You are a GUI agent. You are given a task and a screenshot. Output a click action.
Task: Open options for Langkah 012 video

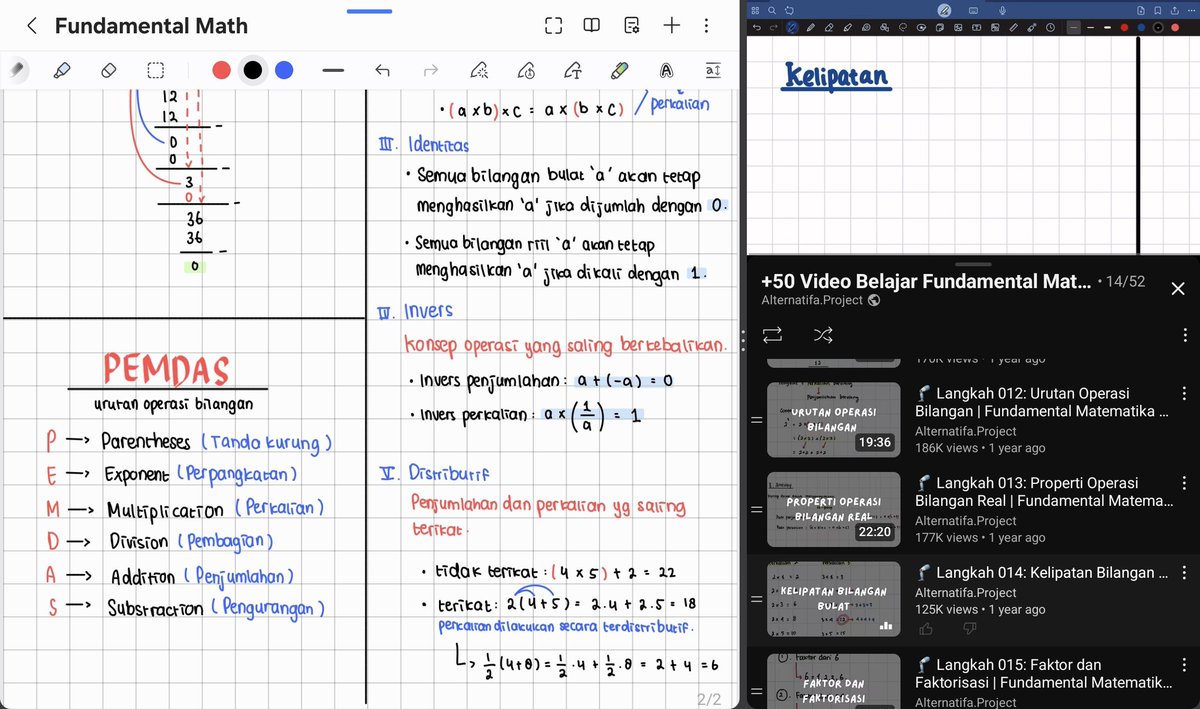1185,394
